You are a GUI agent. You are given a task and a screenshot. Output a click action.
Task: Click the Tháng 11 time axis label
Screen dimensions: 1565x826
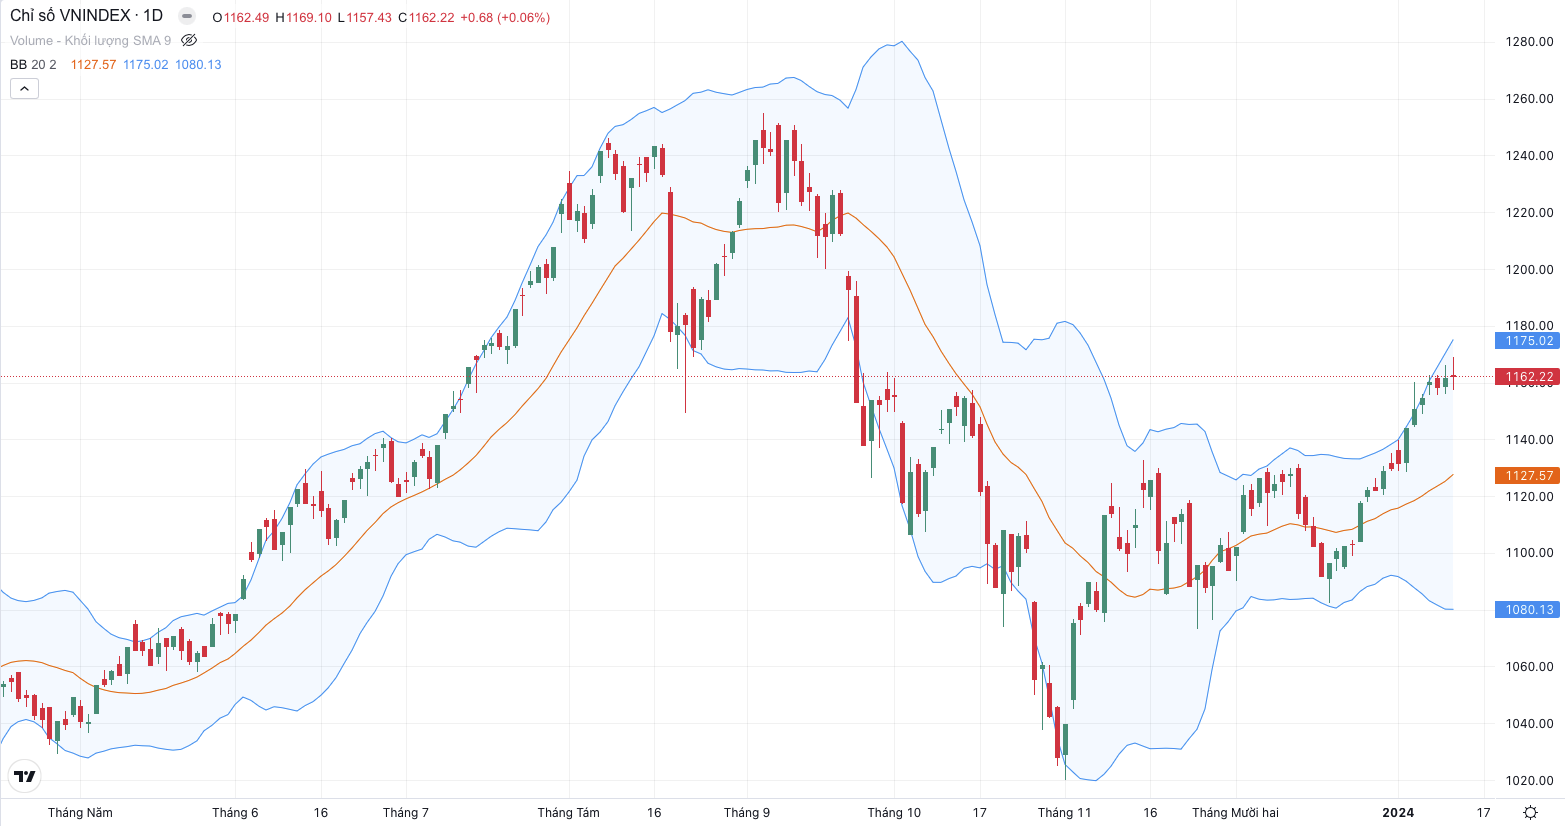(x=1064, y=812)
